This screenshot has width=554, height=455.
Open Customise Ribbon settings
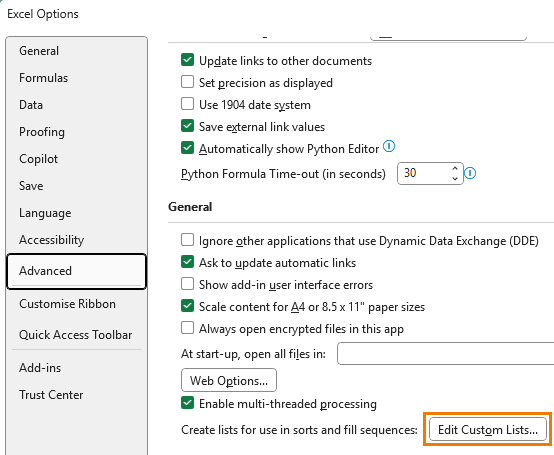pos(77,304)
